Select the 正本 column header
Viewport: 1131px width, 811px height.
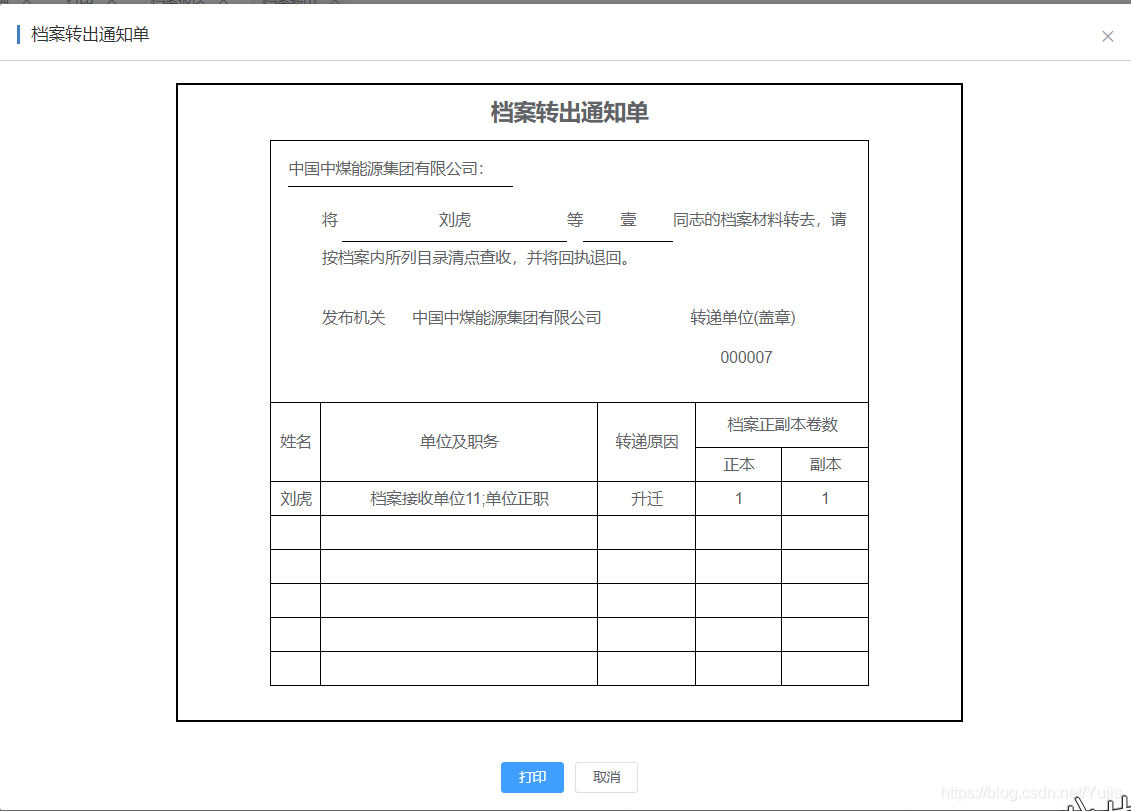[x=737, y=464]
